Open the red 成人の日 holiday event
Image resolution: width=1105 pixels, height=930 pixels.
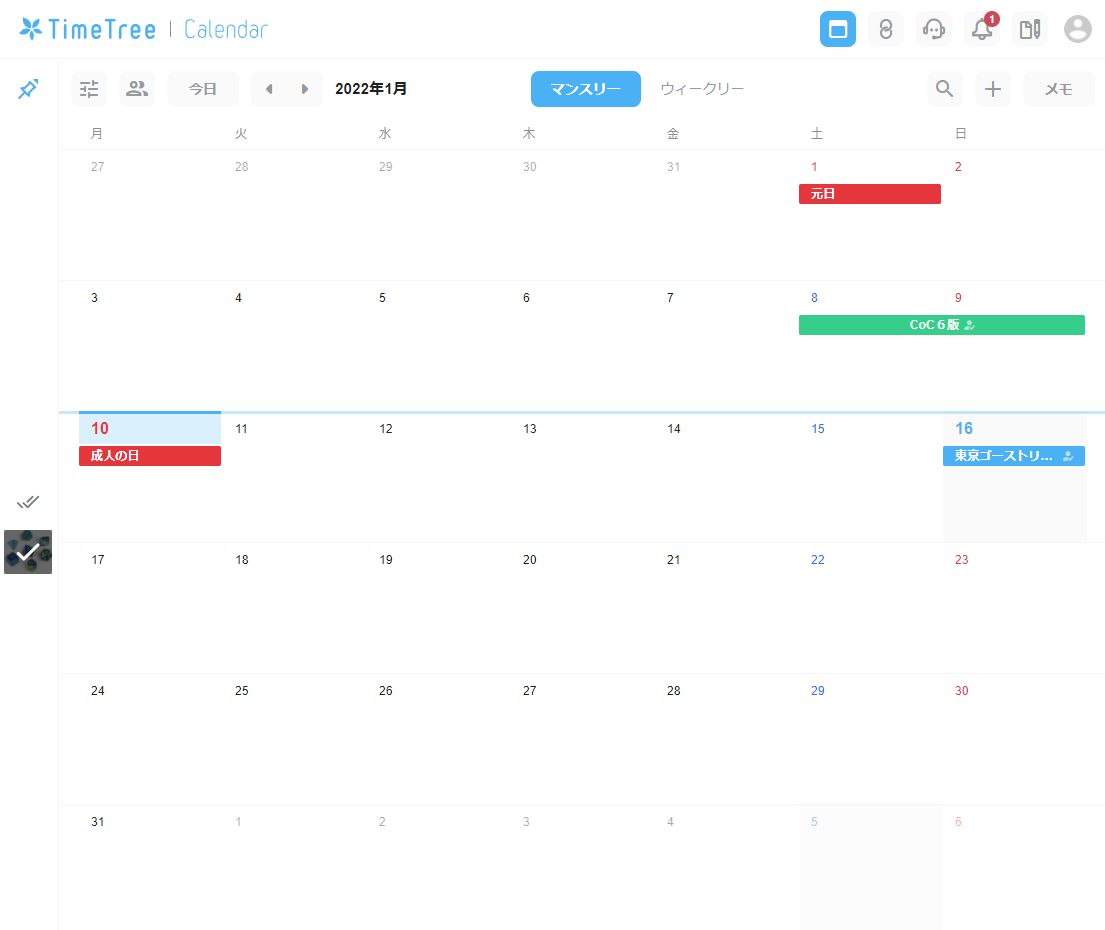(x=150, y=456)
